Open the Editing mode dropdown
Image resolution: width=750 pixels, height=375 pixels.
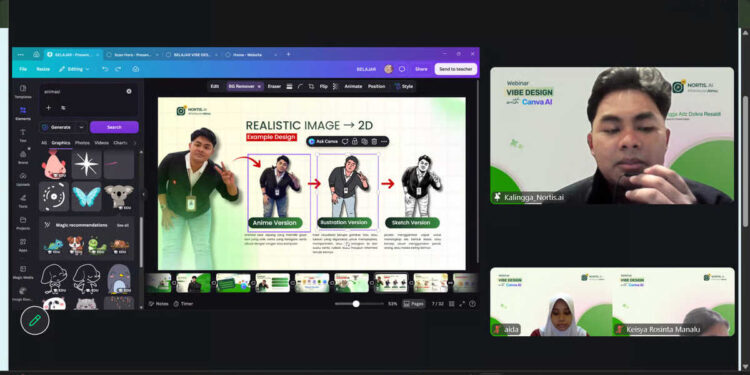click(74, 69)
